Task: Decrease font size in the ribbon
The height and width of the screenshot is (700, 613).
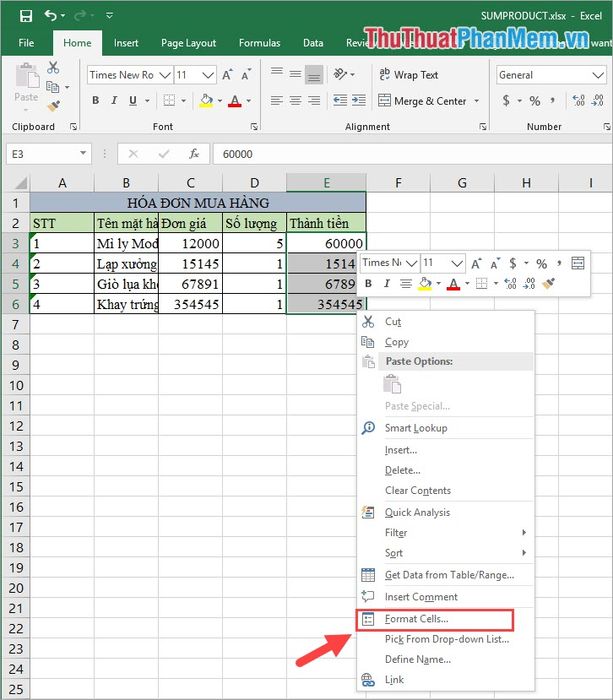Action: [246, 75]
